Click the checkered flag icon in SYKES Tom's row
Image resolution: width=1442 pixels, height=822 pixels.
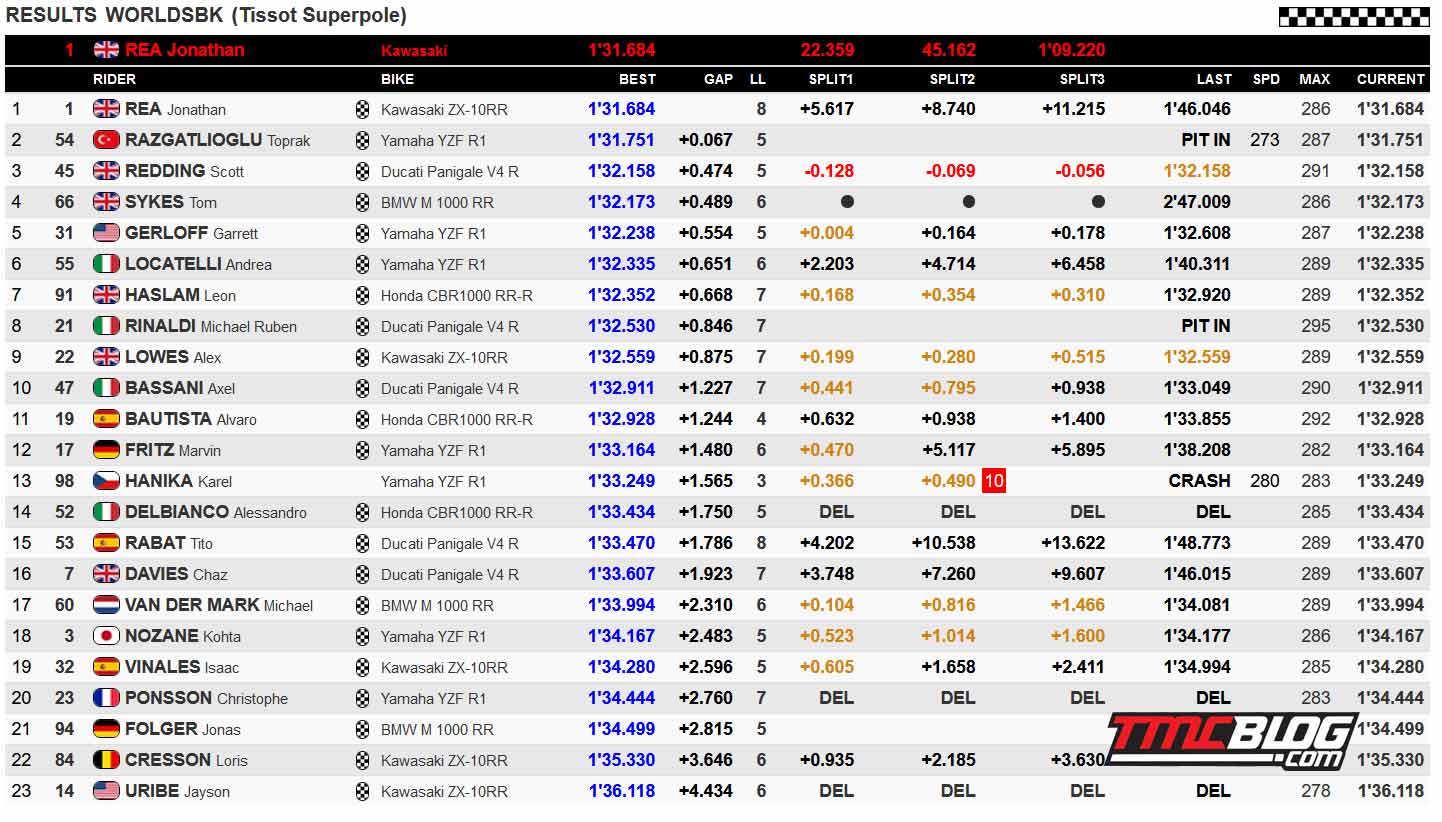(x=362, y=202)
